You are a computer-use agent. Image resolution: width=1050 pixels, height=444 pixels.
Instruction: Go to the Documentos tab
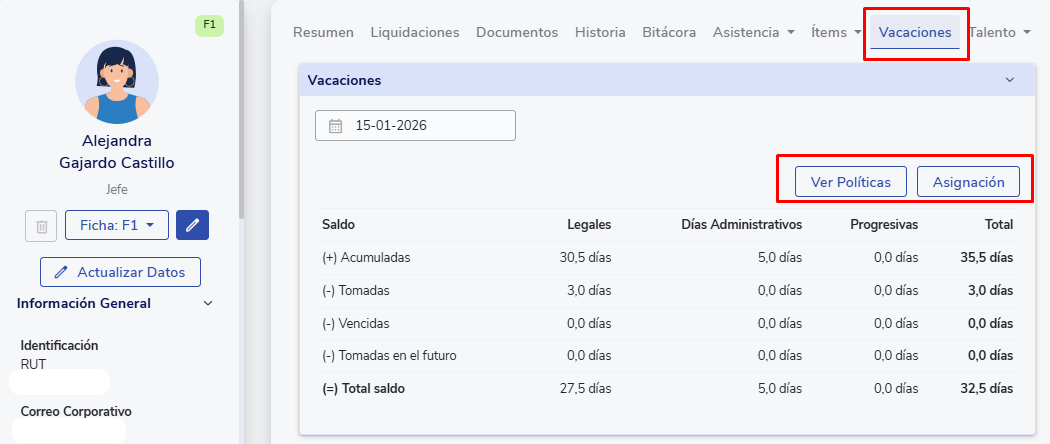click(517, 32)
